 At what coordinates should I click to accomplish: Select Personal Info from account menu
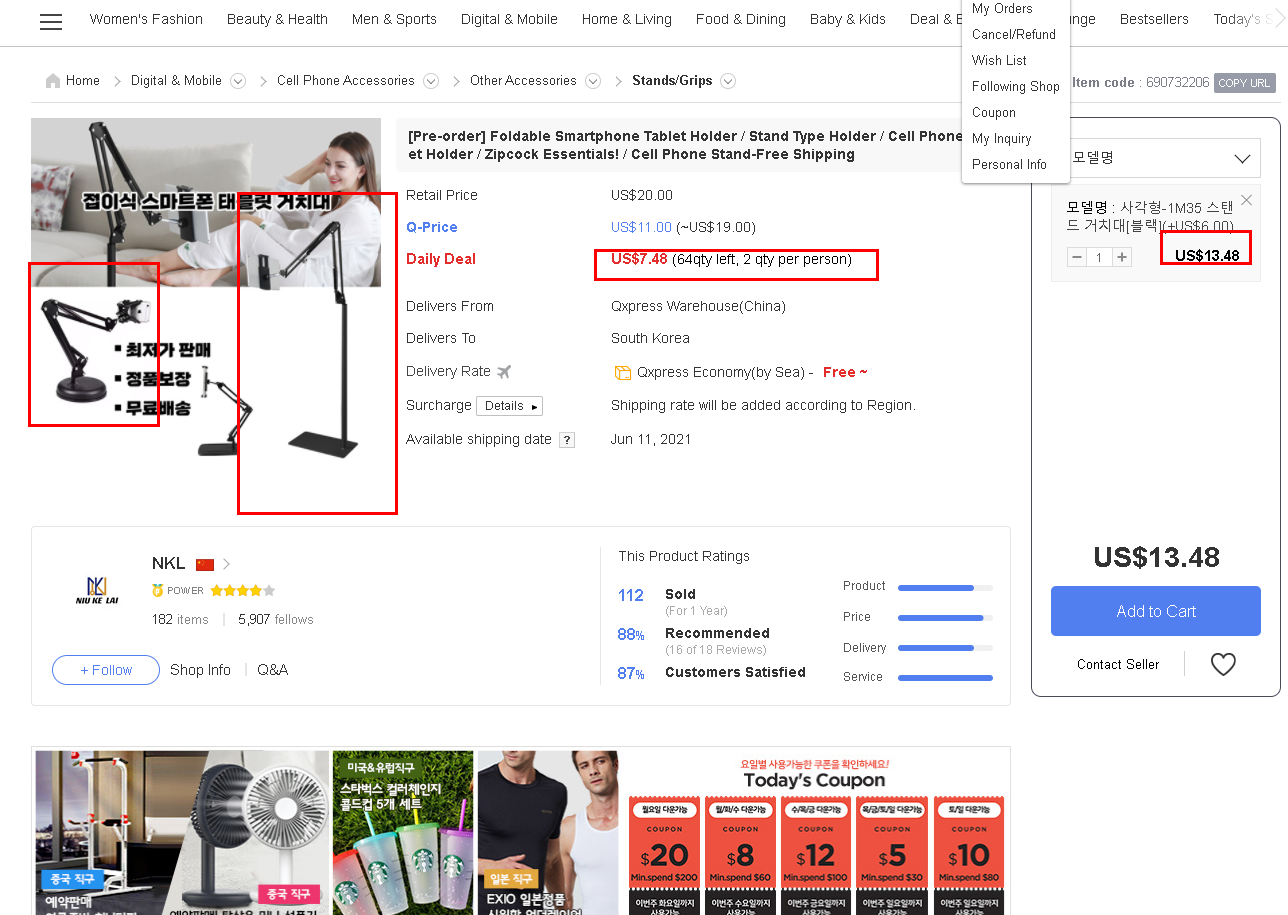(1009, 165)
